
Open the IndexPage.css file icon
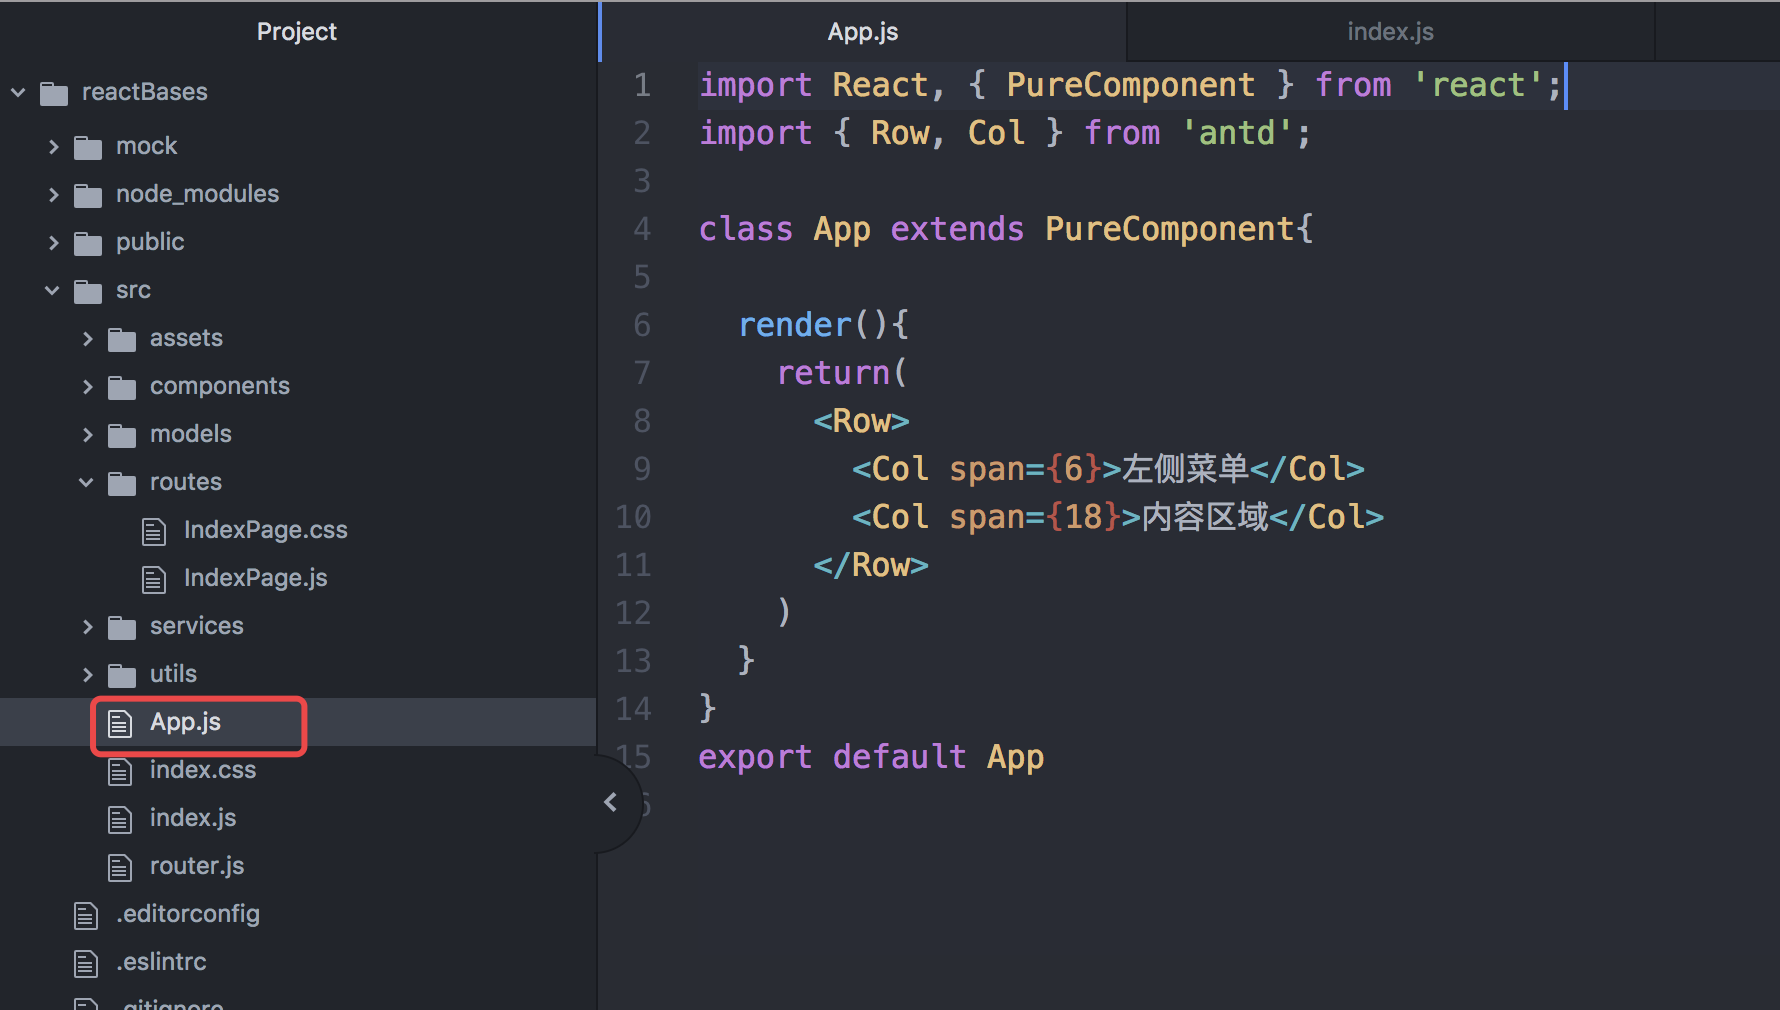tap(154, 530)
